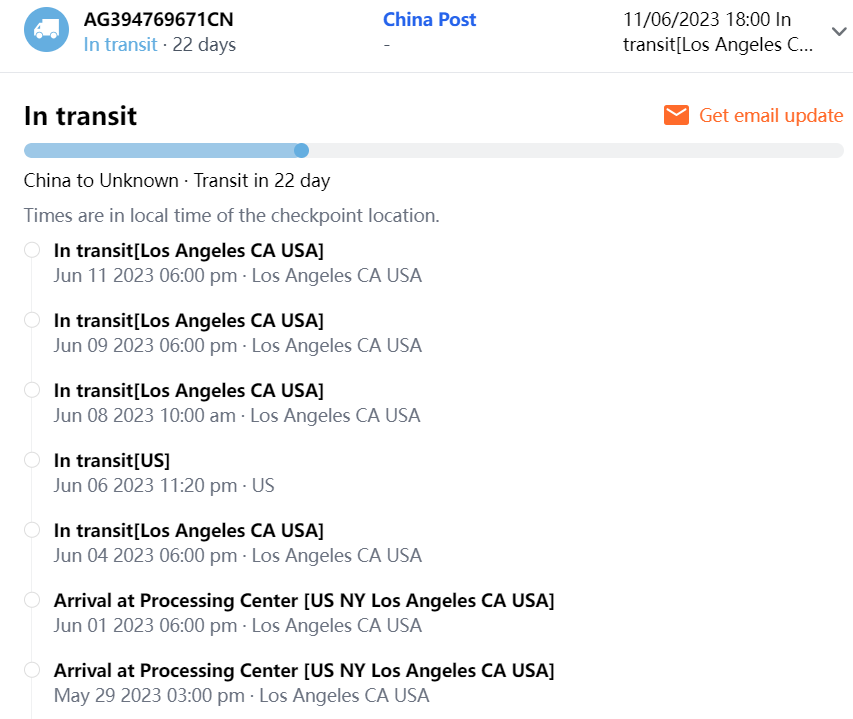This screenshot has width=853, height=719.
Task: Click the In transit[US] checkpoint marker
Action: (32, 460)
